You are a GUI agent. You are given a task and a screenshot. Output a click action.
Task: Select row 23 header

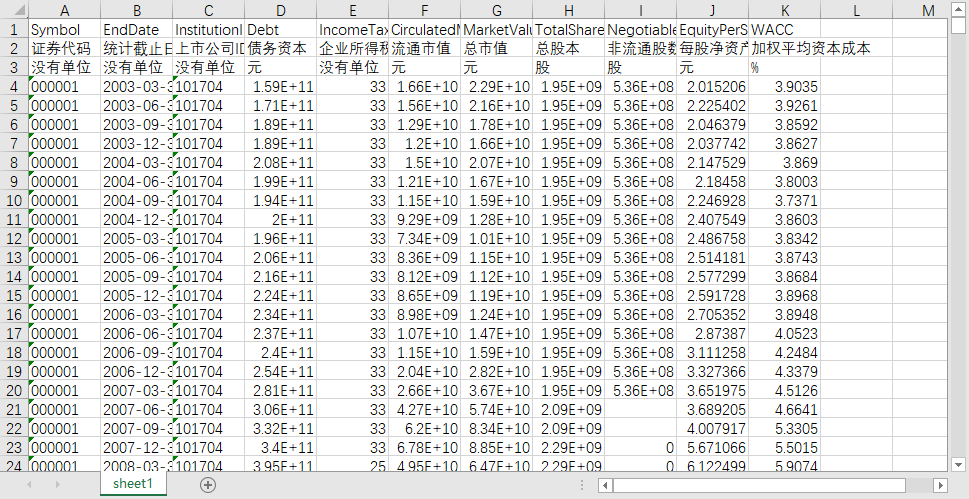14,447
